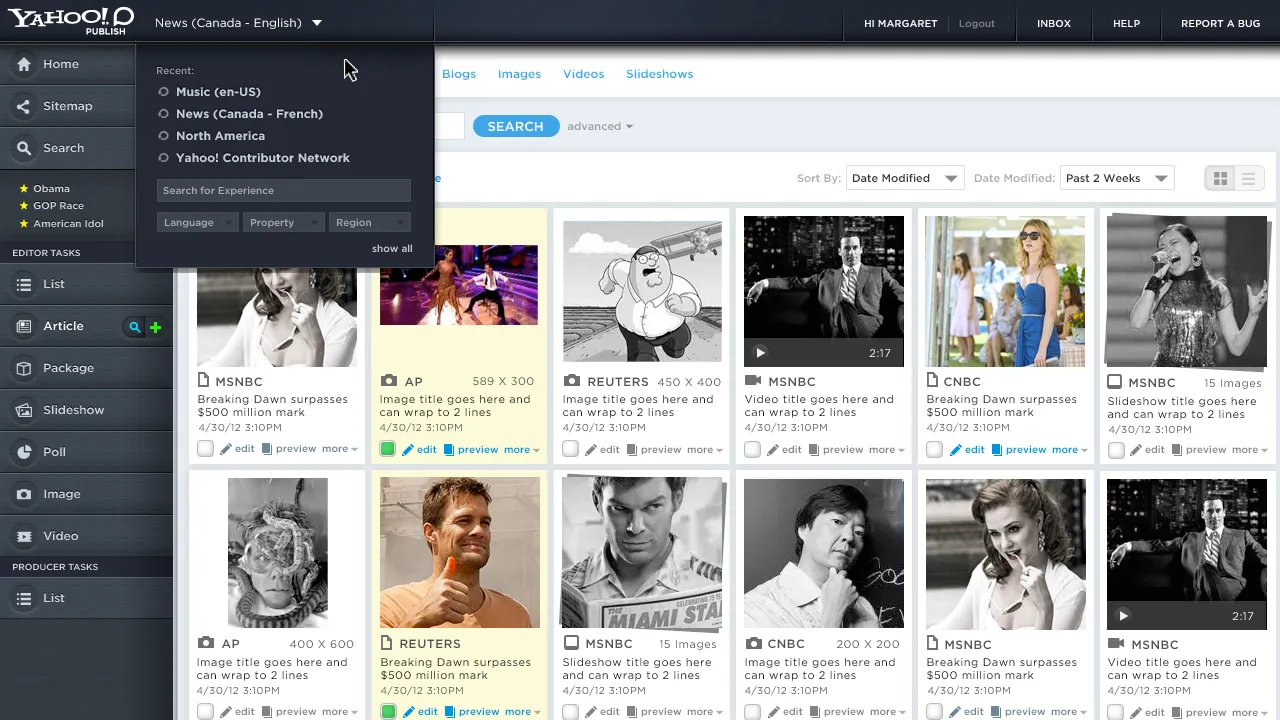Open the Image camera icon in sidebar
This screenshot has width=1280, height=720.
[x=24, y=494]
